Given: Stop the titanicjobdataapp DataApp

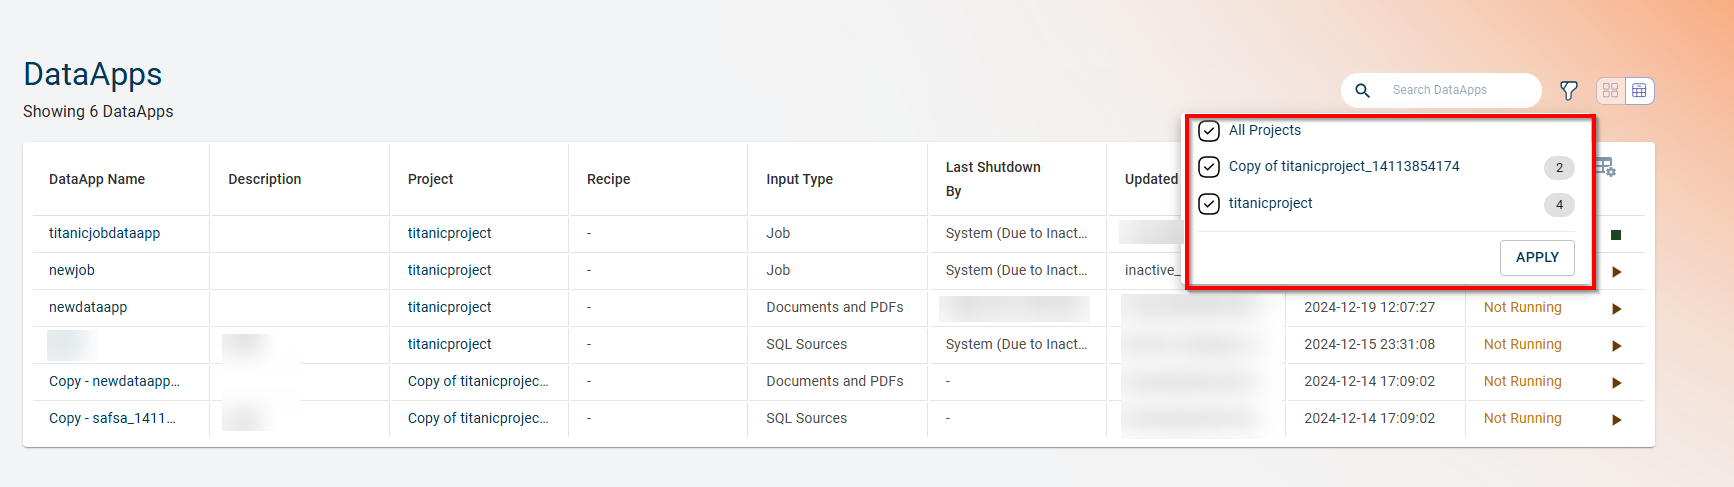Looking at the screenshot, I should coord(1616,235).
